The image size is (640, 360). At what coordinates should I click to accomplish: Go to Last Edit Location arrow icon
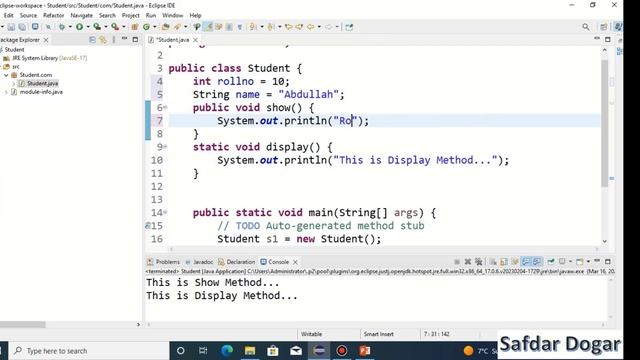point(289,27)
